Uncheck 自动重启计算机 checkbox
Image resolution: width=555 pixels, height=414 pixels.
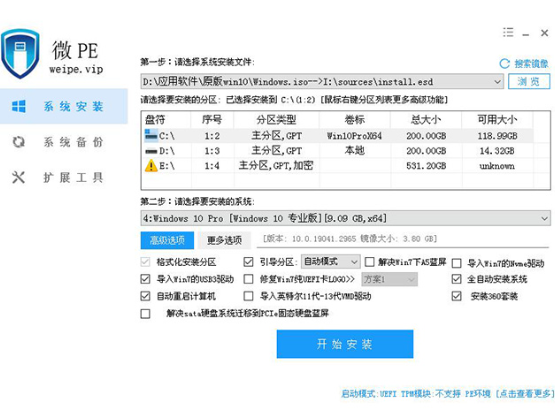[145, 296]
